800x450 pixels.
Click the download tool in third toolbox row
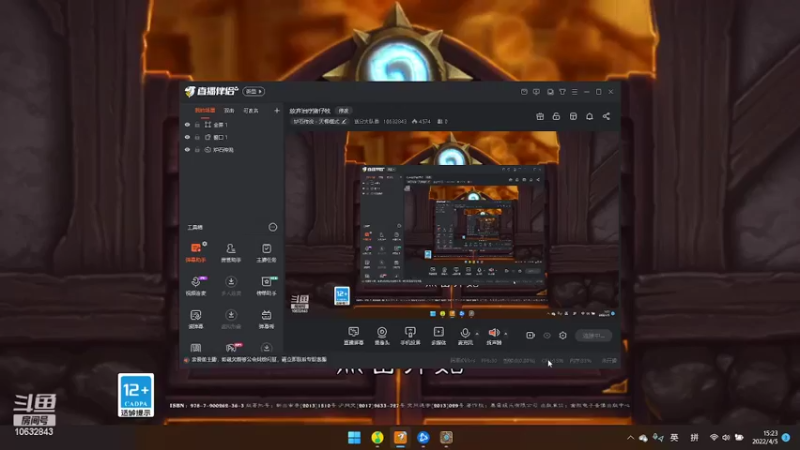231,319
